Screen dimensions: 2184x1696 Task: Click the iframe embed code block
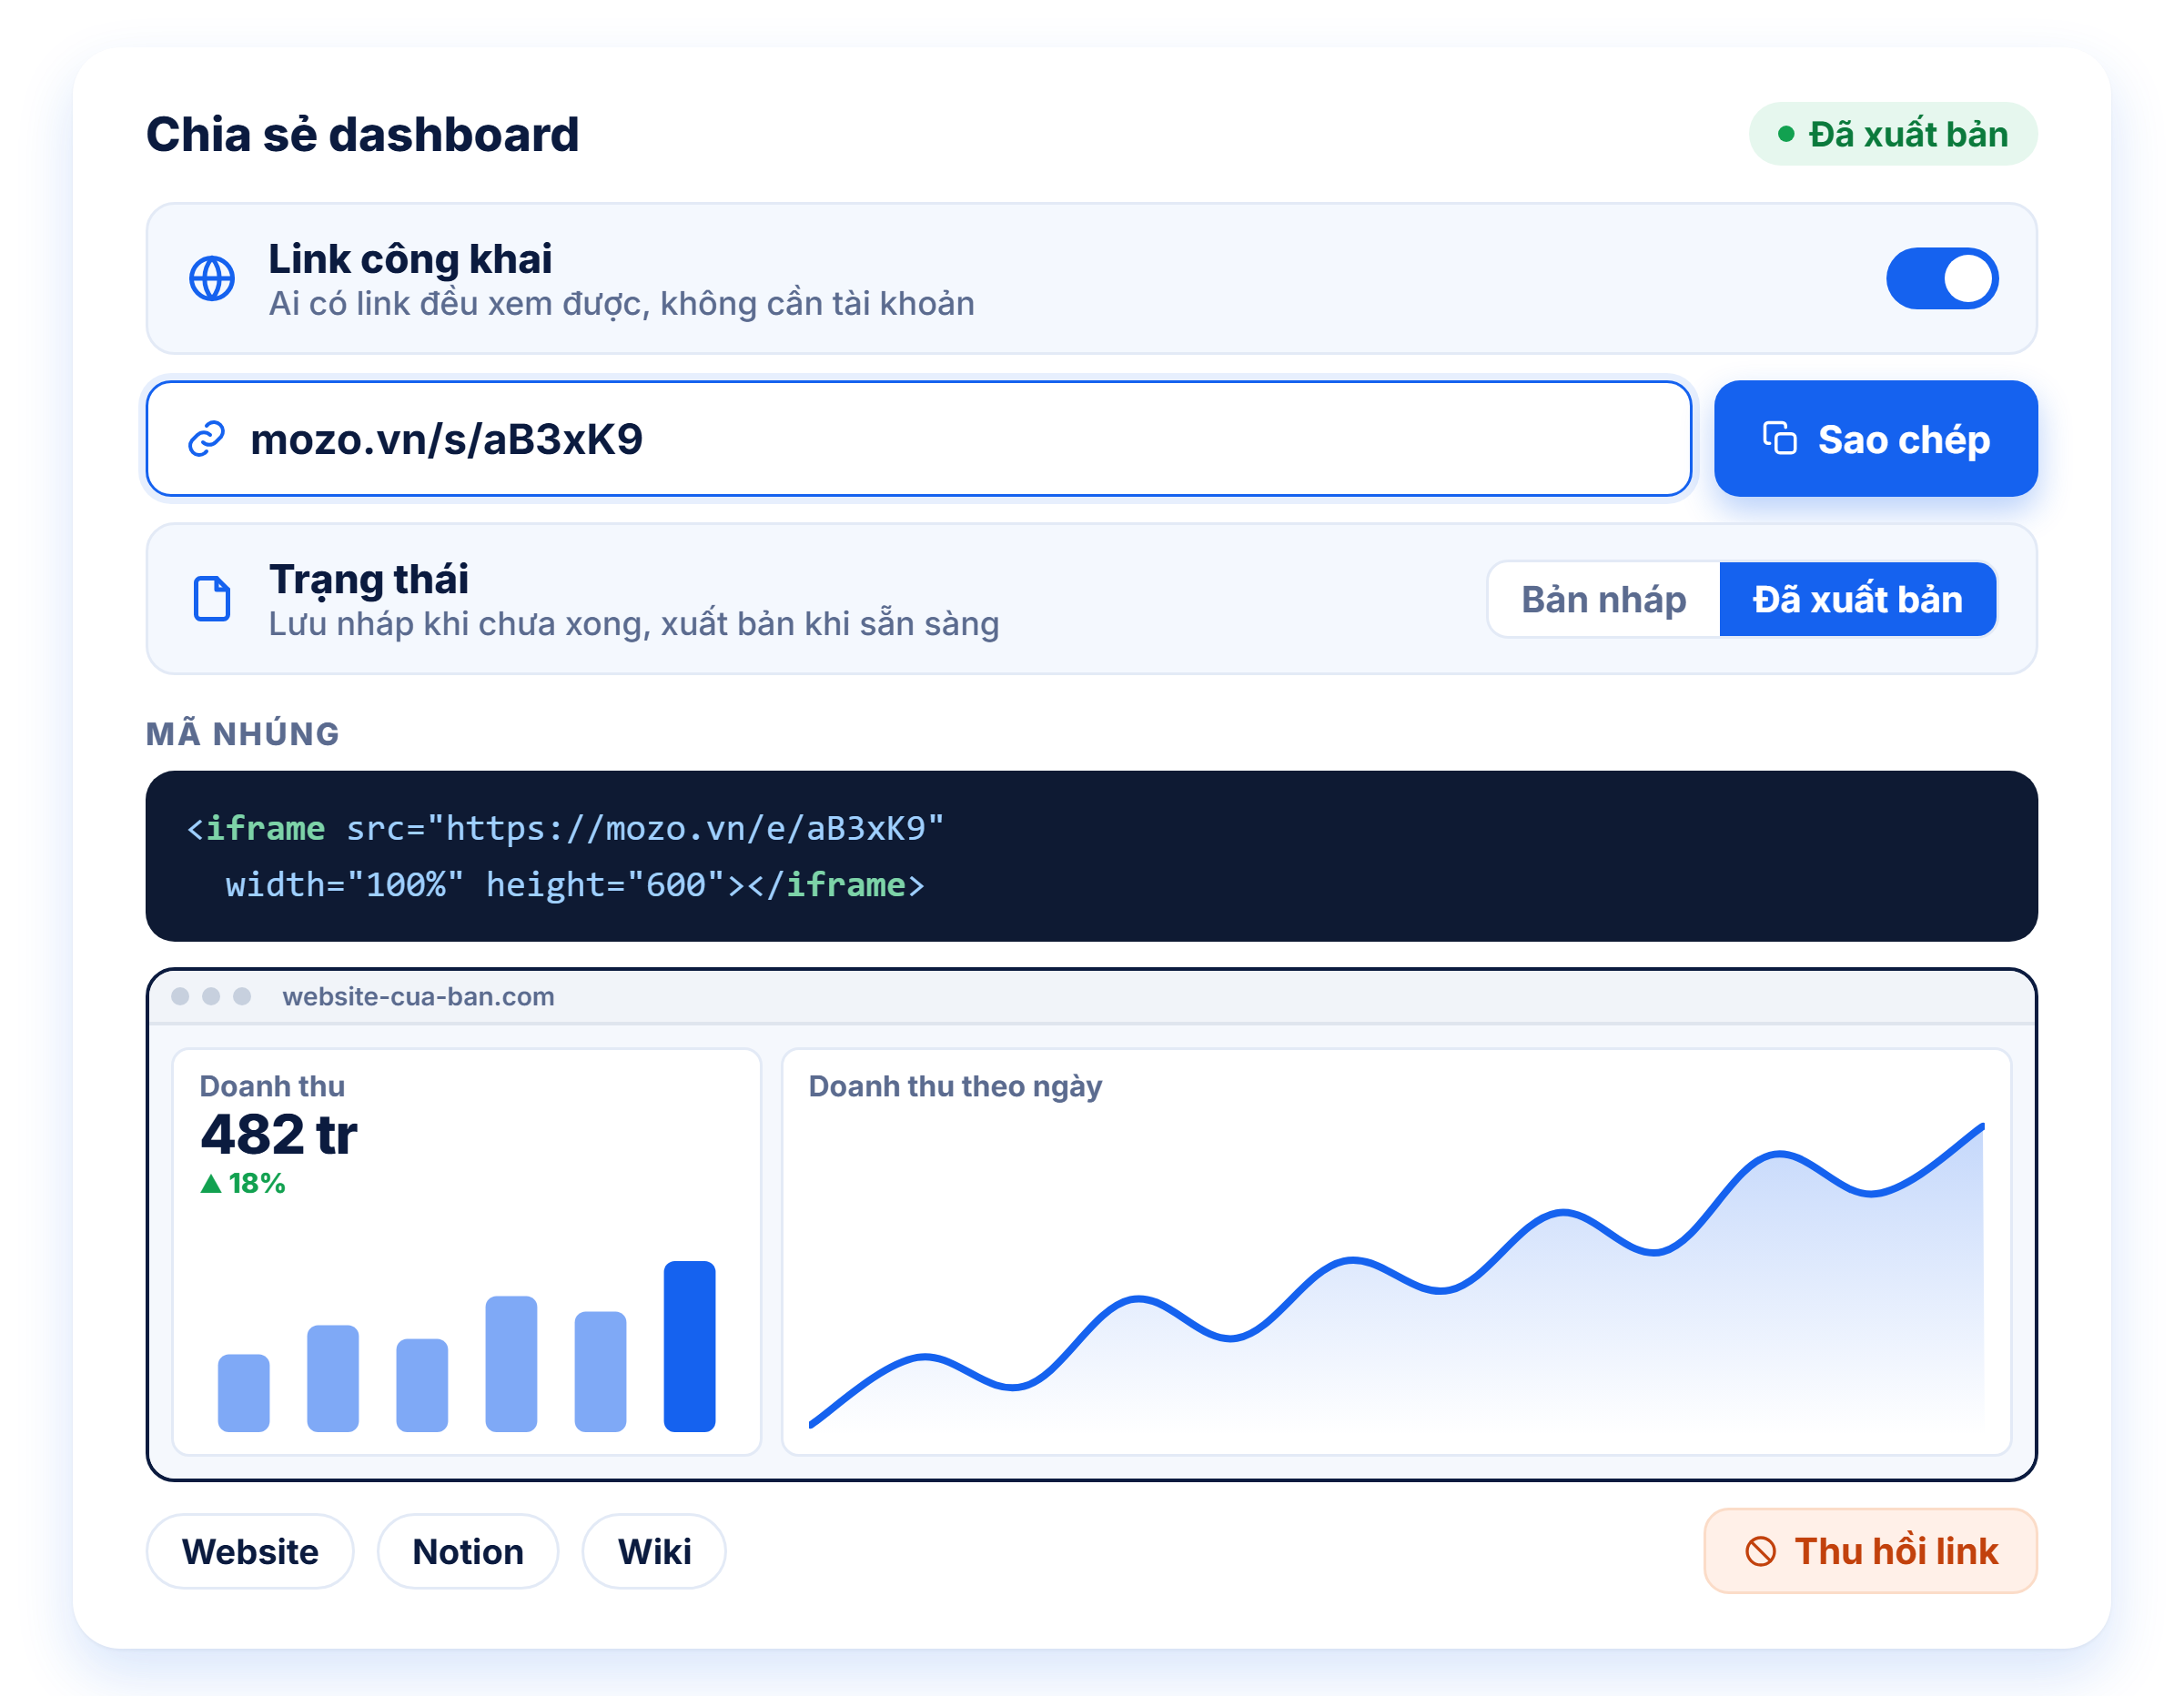coord(1091,856)
